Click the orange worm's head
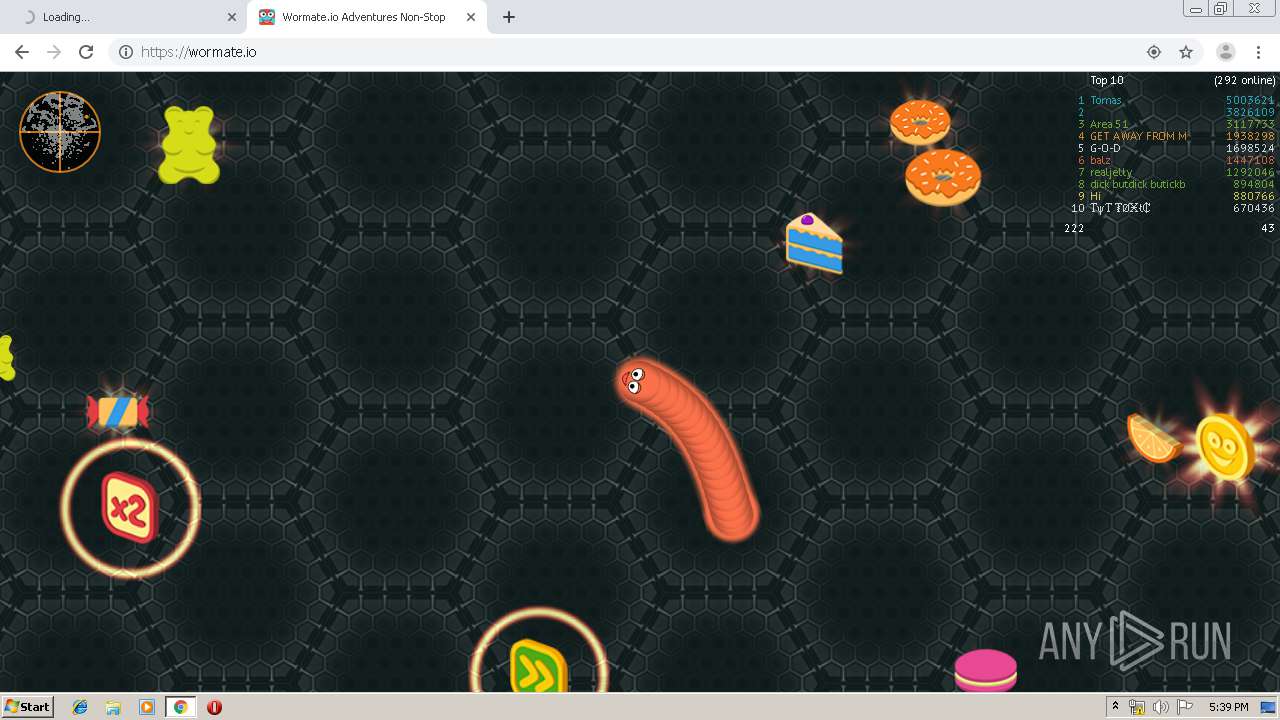Viewport: 1280px width, 720px height. coord(635,381)
